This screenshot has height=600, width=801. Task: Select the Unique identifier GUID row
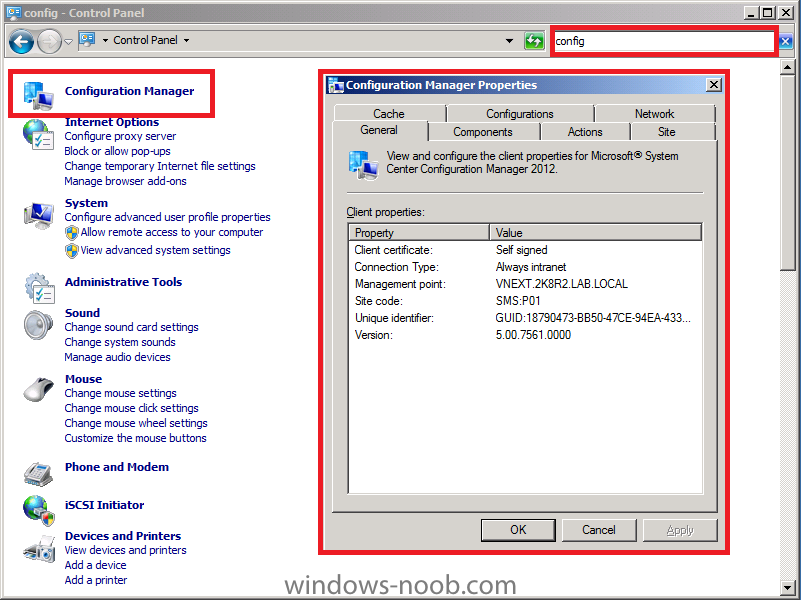pyautogui.click(x=525, y=318)
